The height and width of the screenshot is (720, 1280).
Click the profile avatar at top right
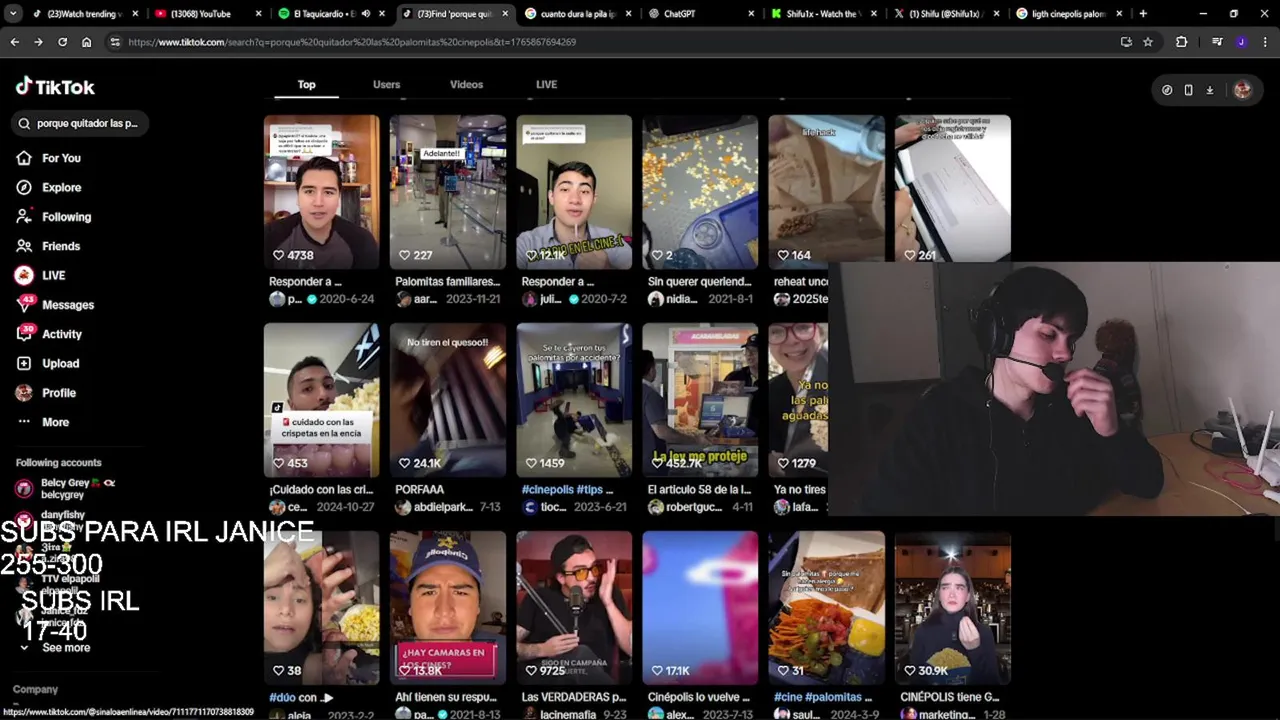[x=1242, y=90]
